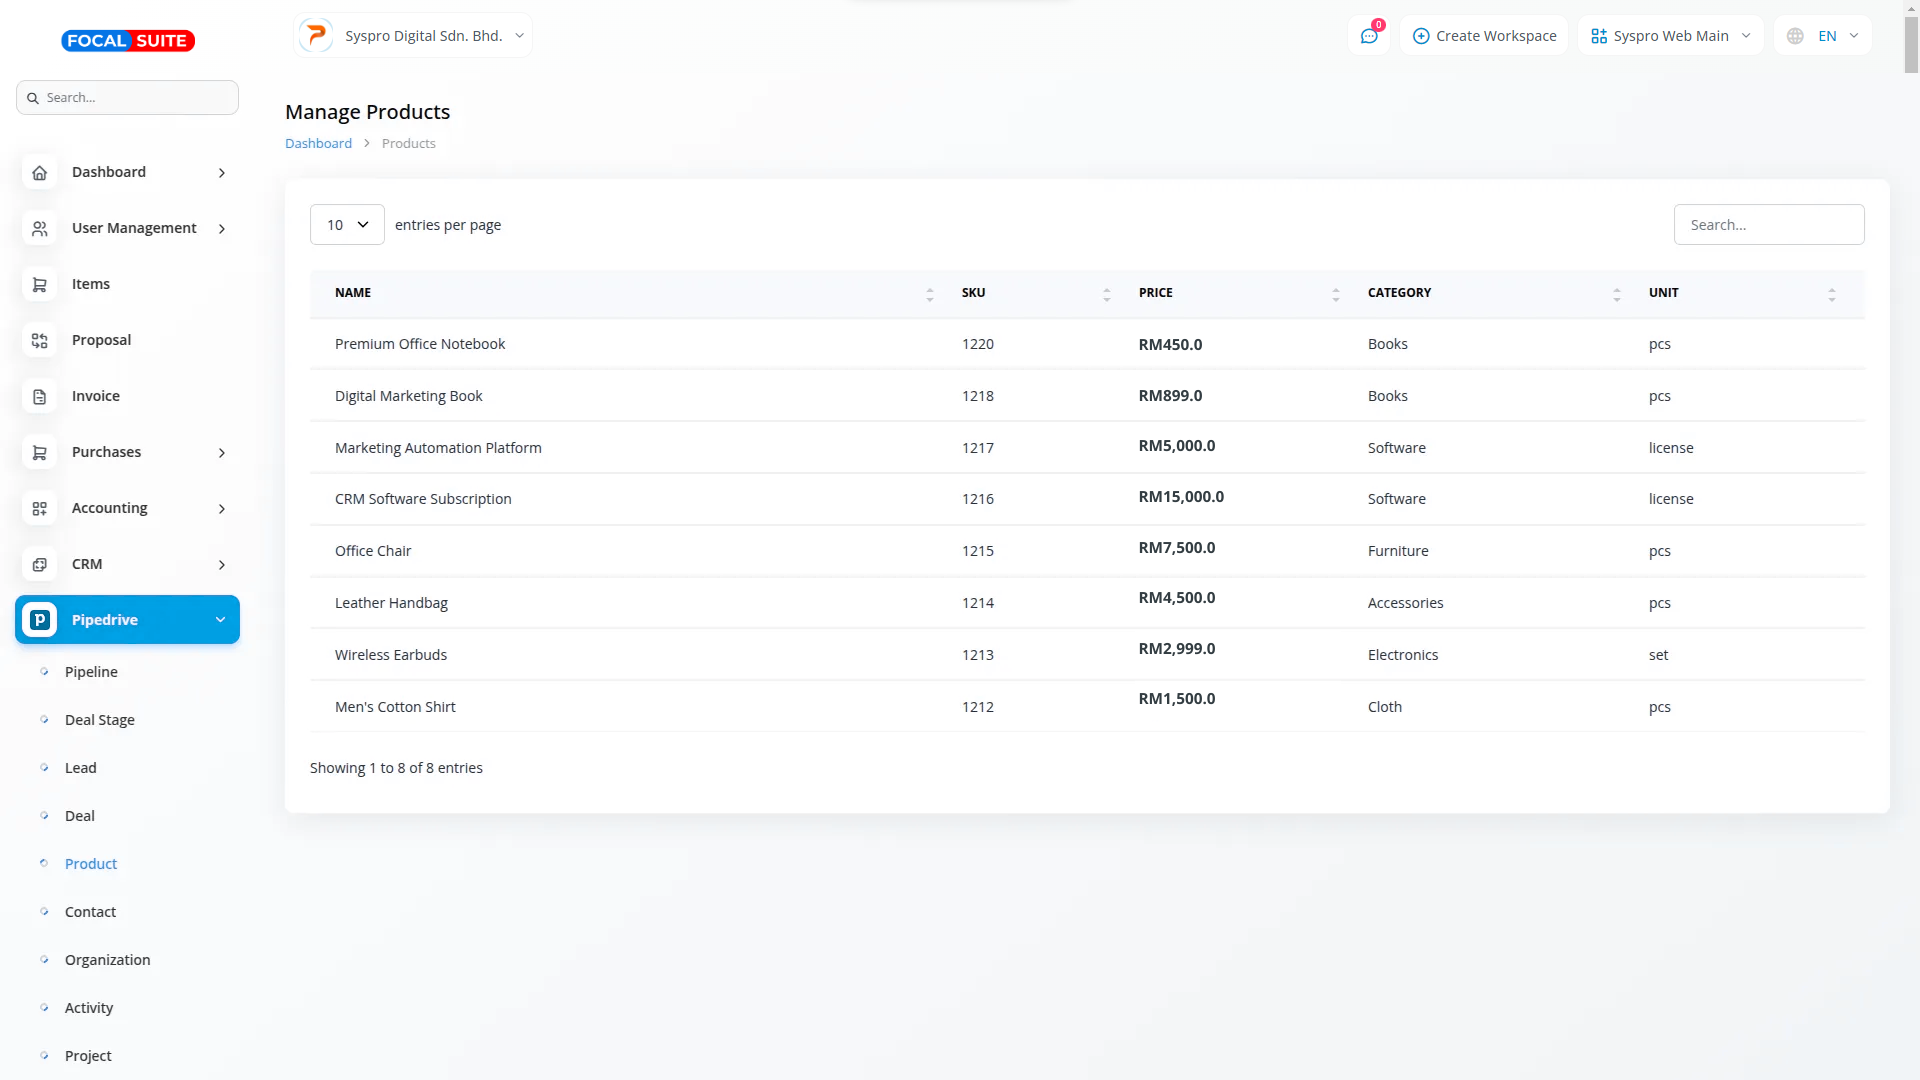Click the Pipedrive P logo icon
Image resolution: width=1920 pixels, height=1080 pixels.
click(x=39, y=620)
